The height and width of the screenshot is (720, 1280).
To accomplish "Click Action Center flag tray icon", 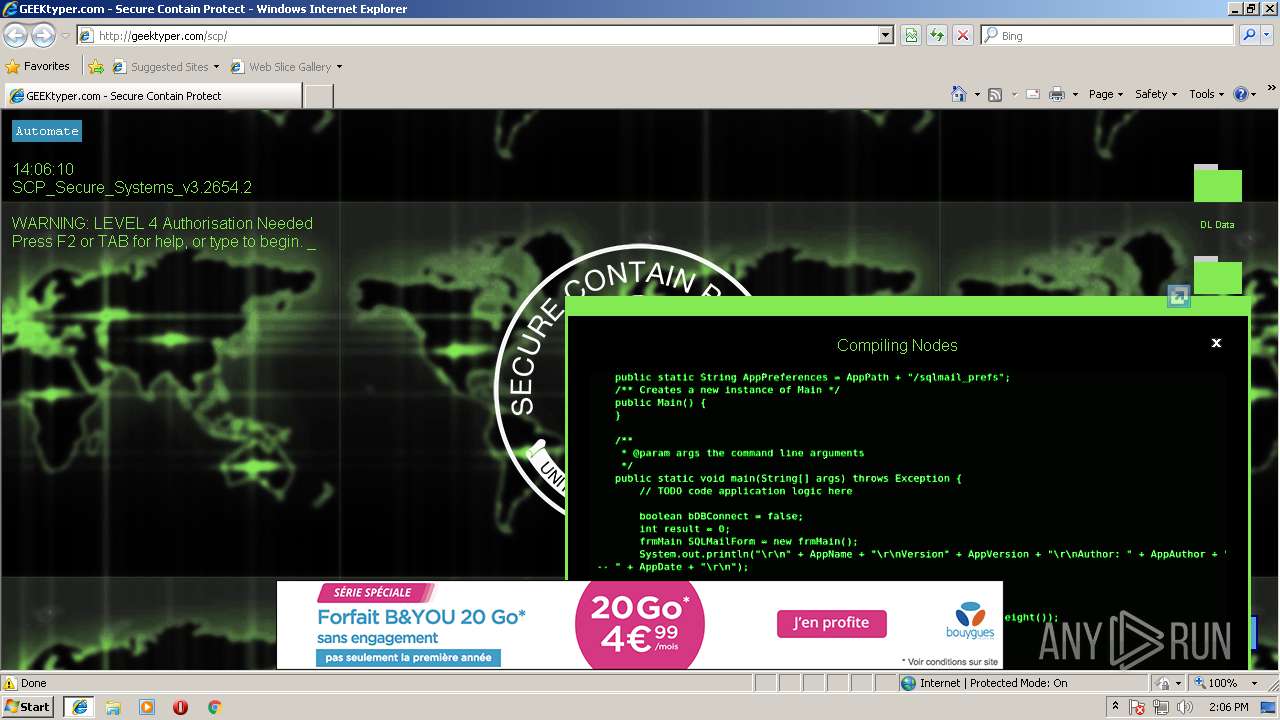I will [x=1138, y=707].
